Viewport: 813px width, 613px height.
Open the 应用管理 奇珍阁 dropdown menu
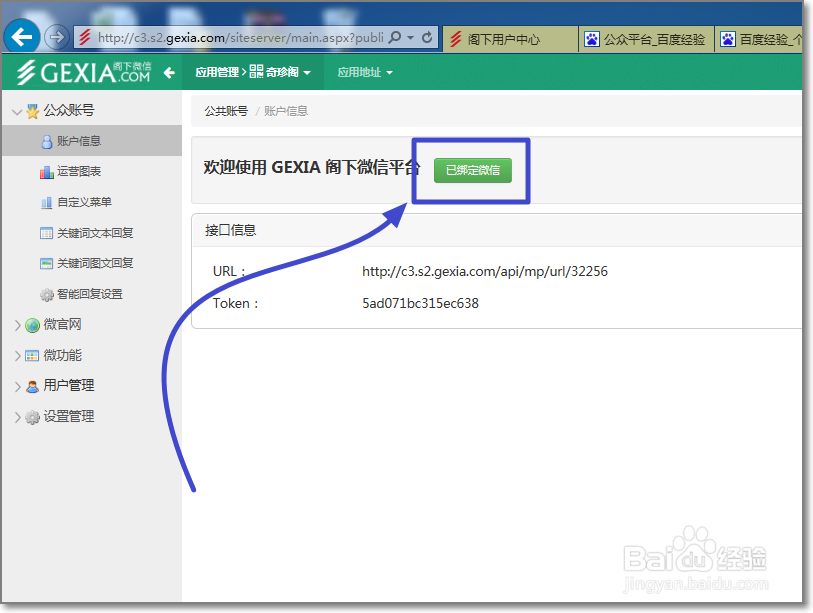[253, 72]
